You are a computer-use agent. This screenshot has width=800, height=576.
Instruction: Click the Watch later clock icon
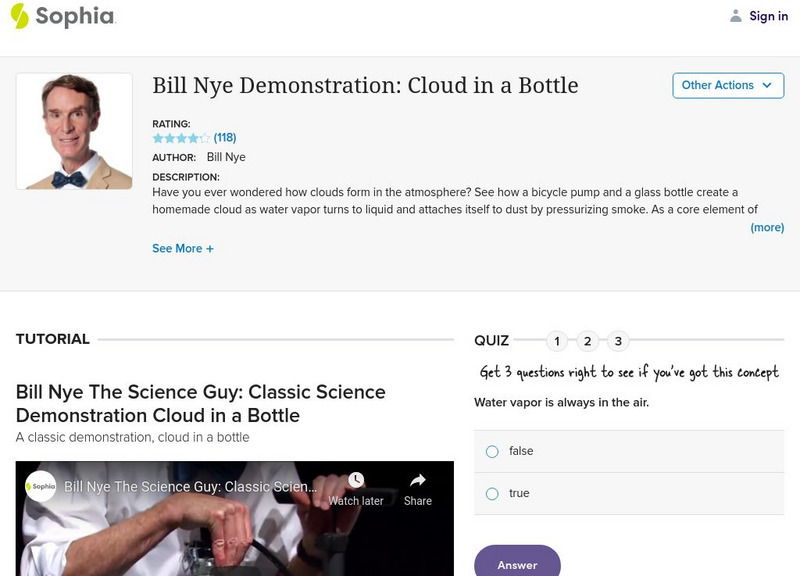(x=356, y=481)
